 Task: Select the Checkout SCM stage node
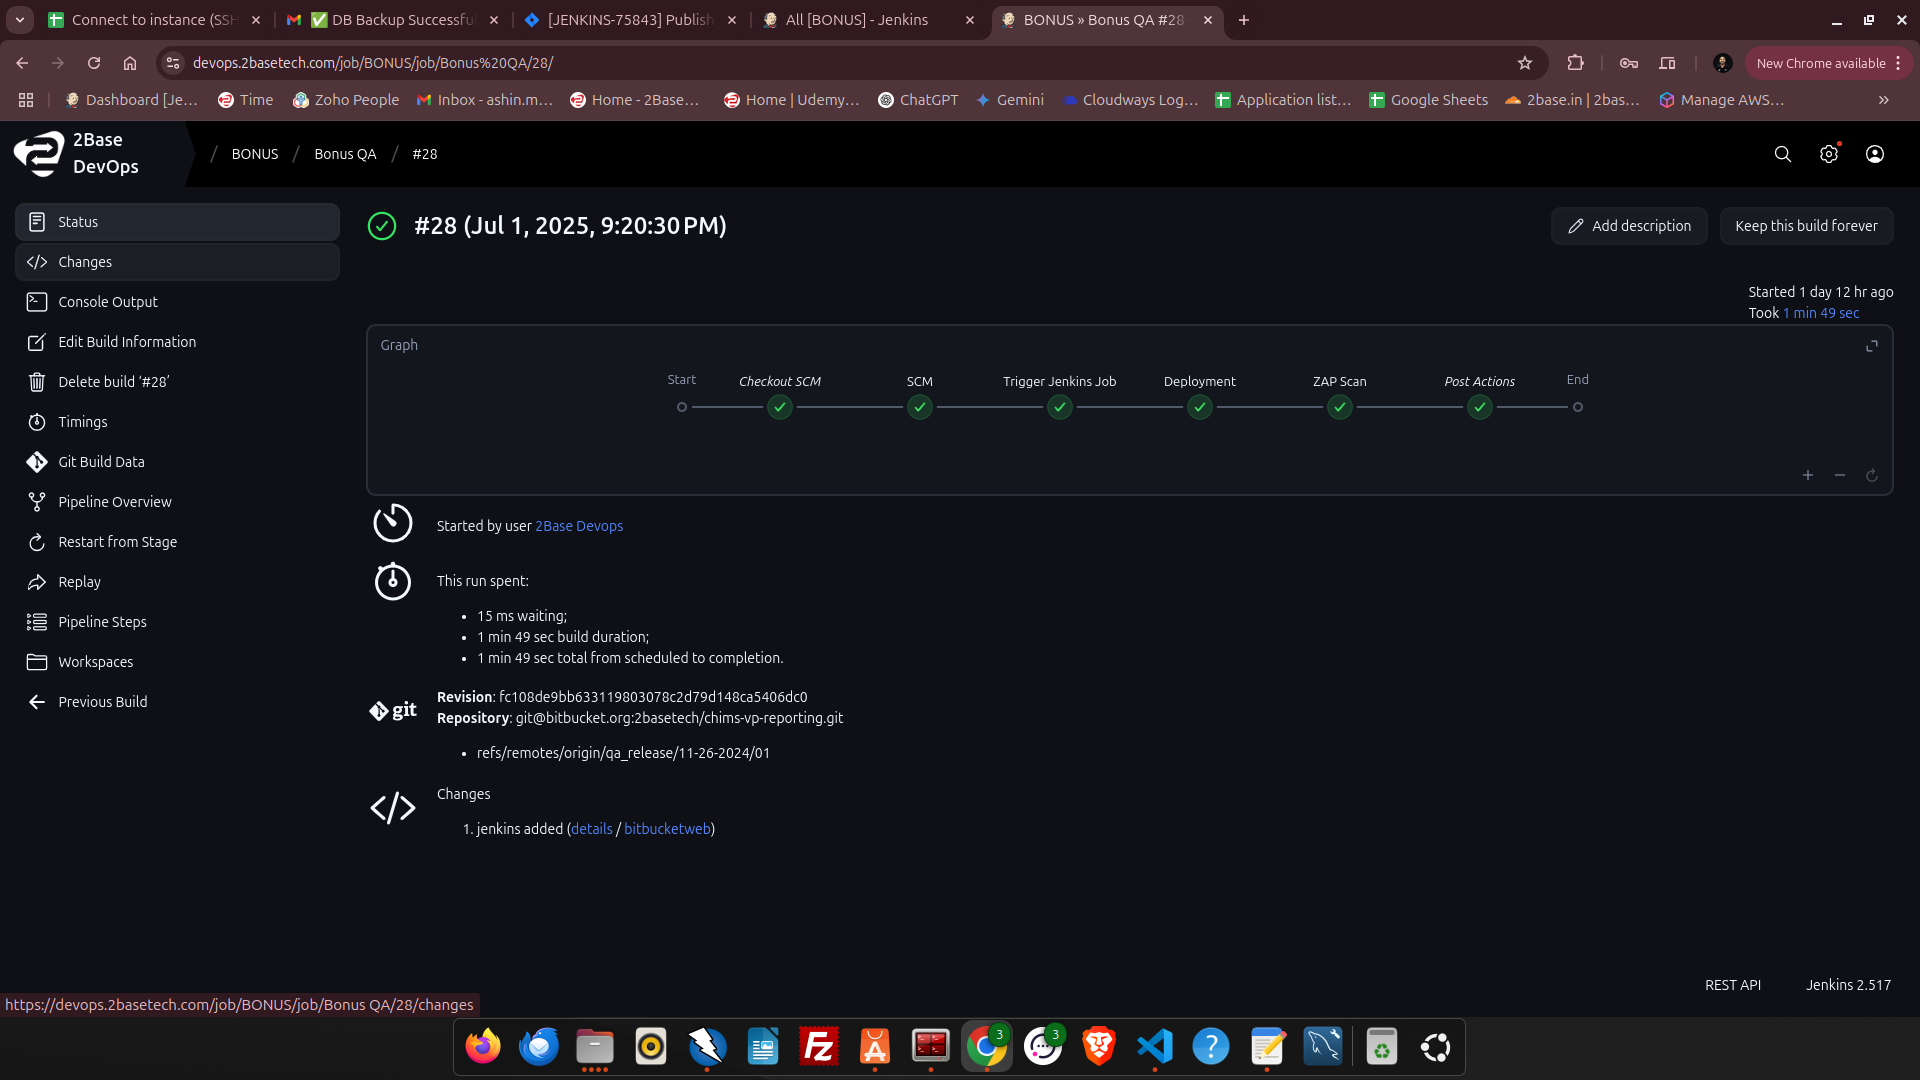(x=780, y=407)
